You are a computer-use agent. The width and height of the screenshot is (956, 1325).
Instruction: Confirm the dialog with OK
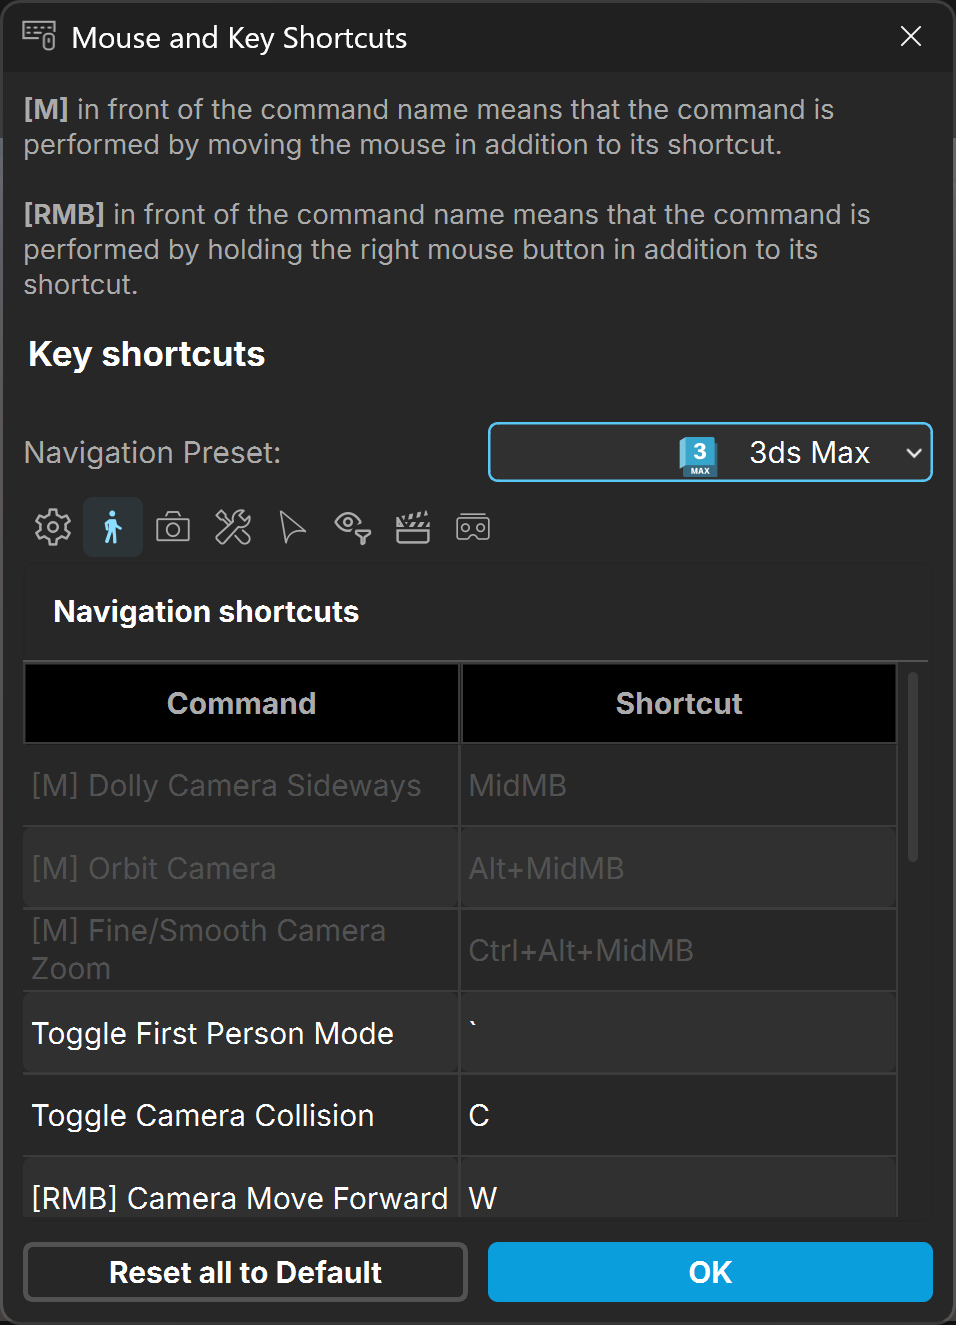tap(710, 1272)
